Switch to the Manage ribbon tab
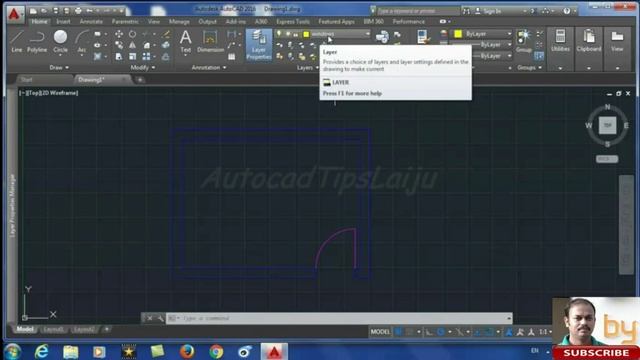This screenshot has width=640, height=360. [179, 21]
